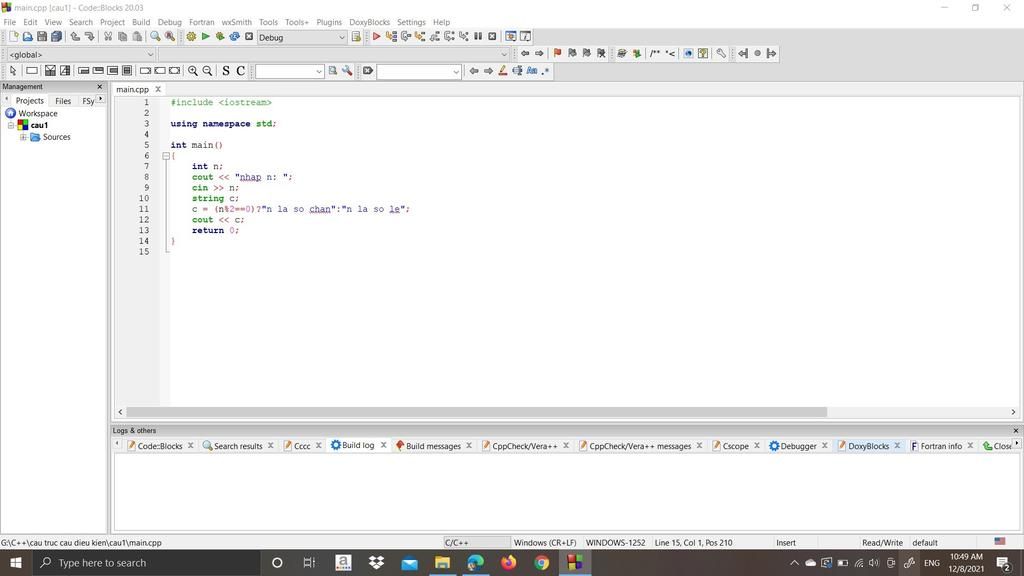This screenshot has height=576, width=1024.
Task: Close the main.cpp editor tab
Action: [x=158, y=89]
